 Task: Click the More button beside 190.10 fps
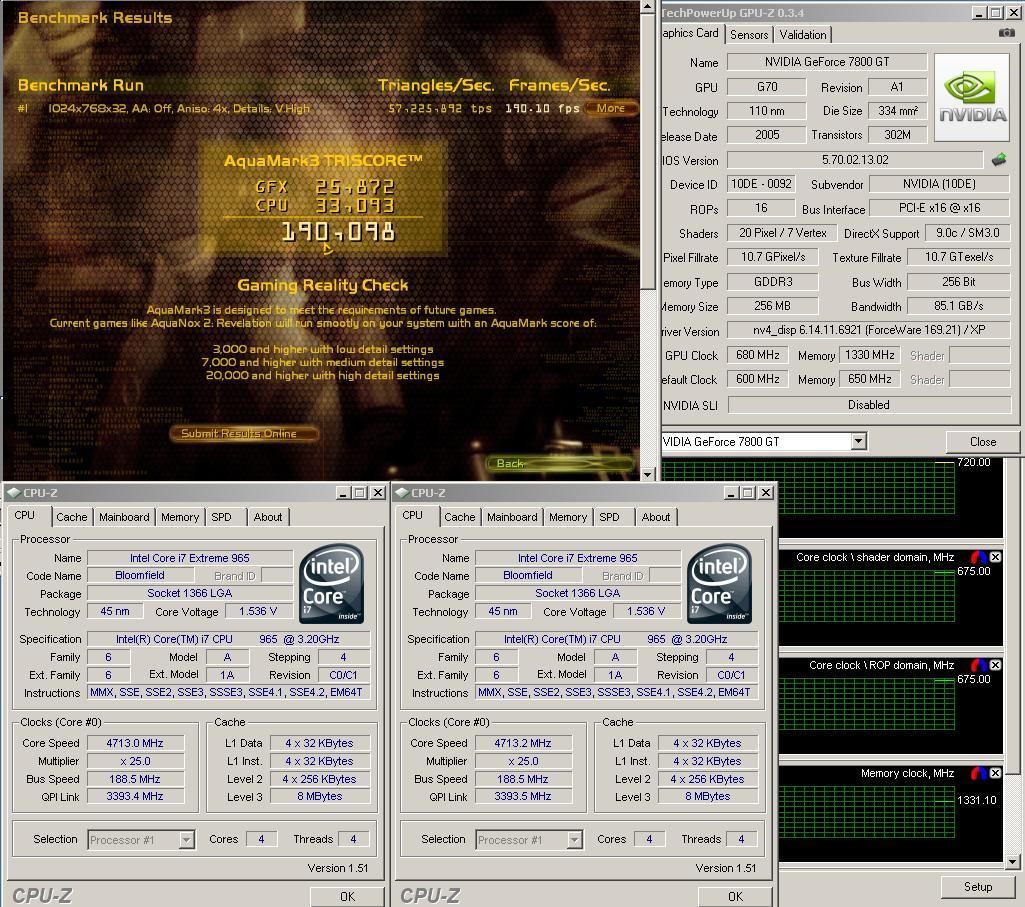point(611,109)
